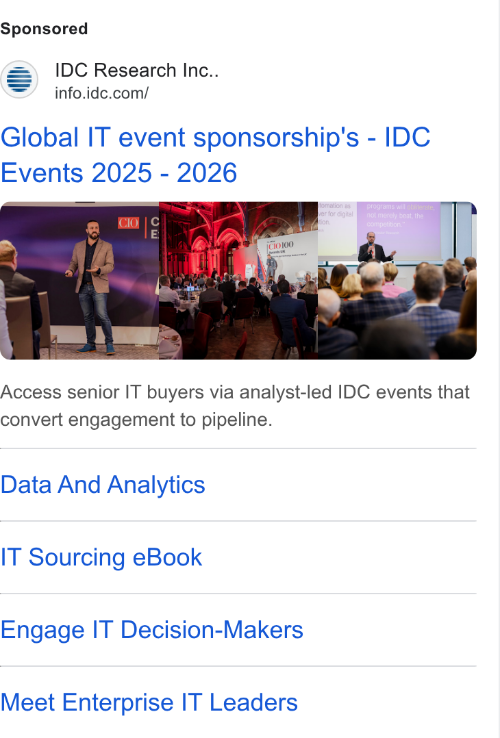Open the Data And Analytics sitelink
The height and width of the screenshot is (738, 500).
point(103,485)
